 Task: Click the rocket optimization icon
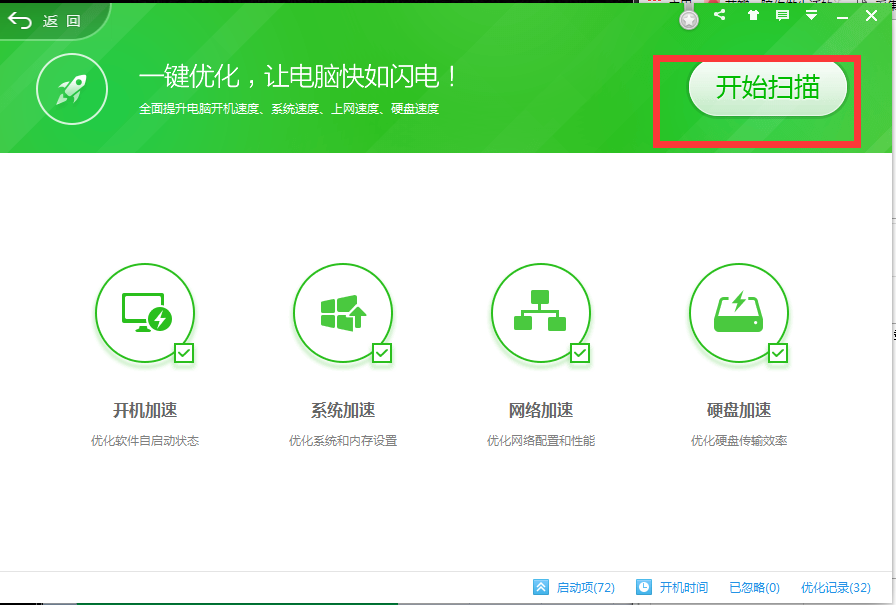[72, 89]
